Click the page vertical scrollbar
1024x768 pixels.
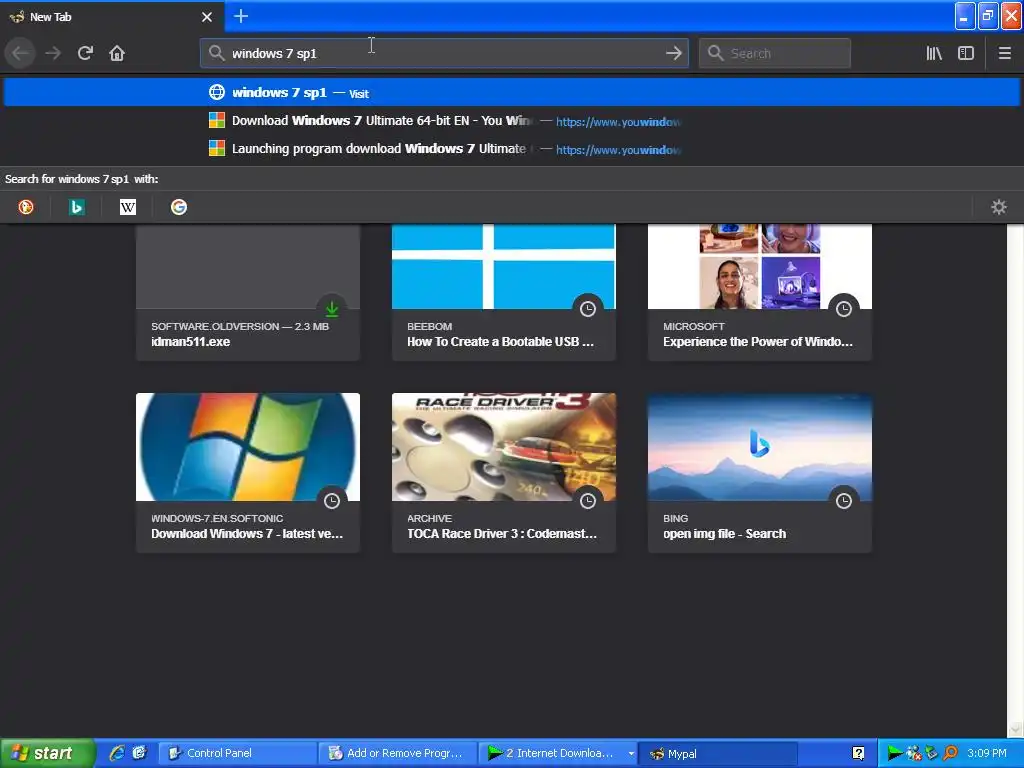[1015, 481]
